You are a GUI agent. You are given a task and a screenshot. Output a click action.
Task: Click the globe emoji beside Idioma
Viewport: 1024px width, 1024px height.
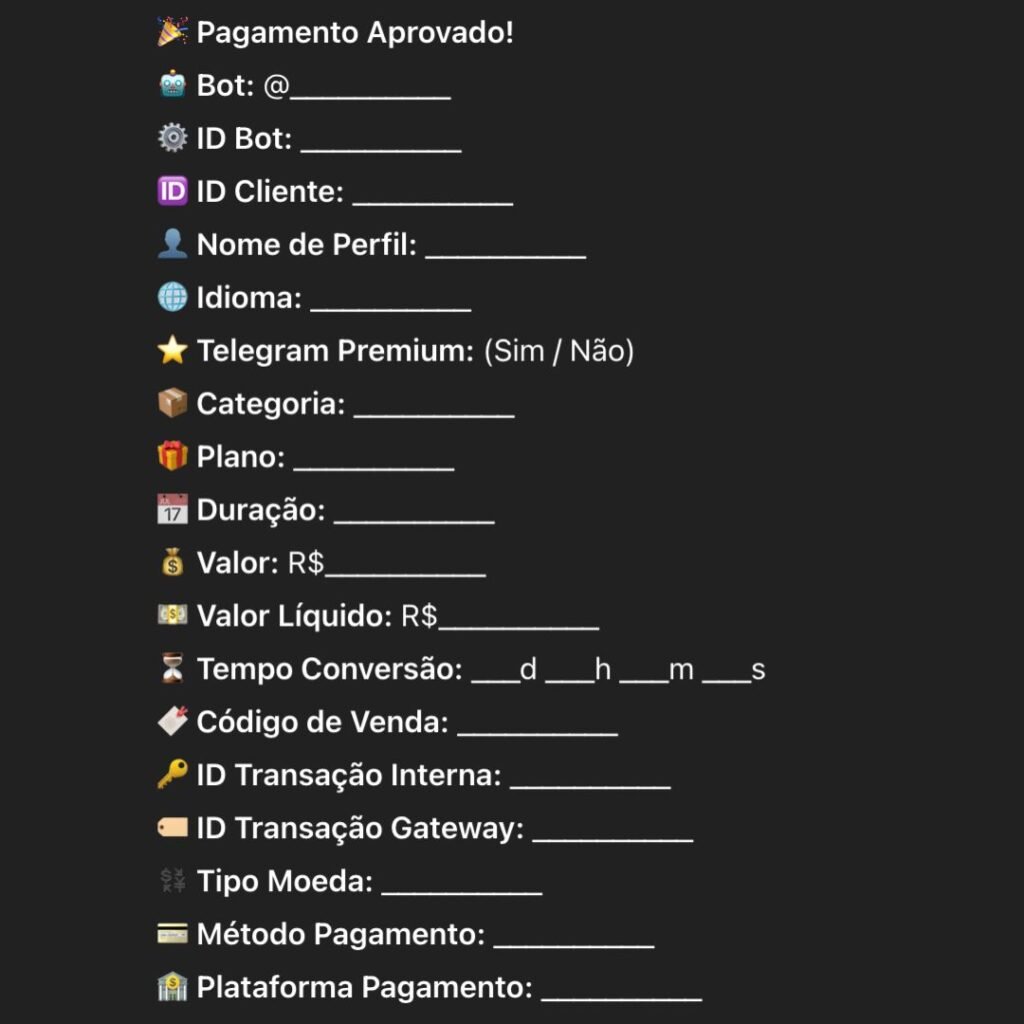point(172,298)
